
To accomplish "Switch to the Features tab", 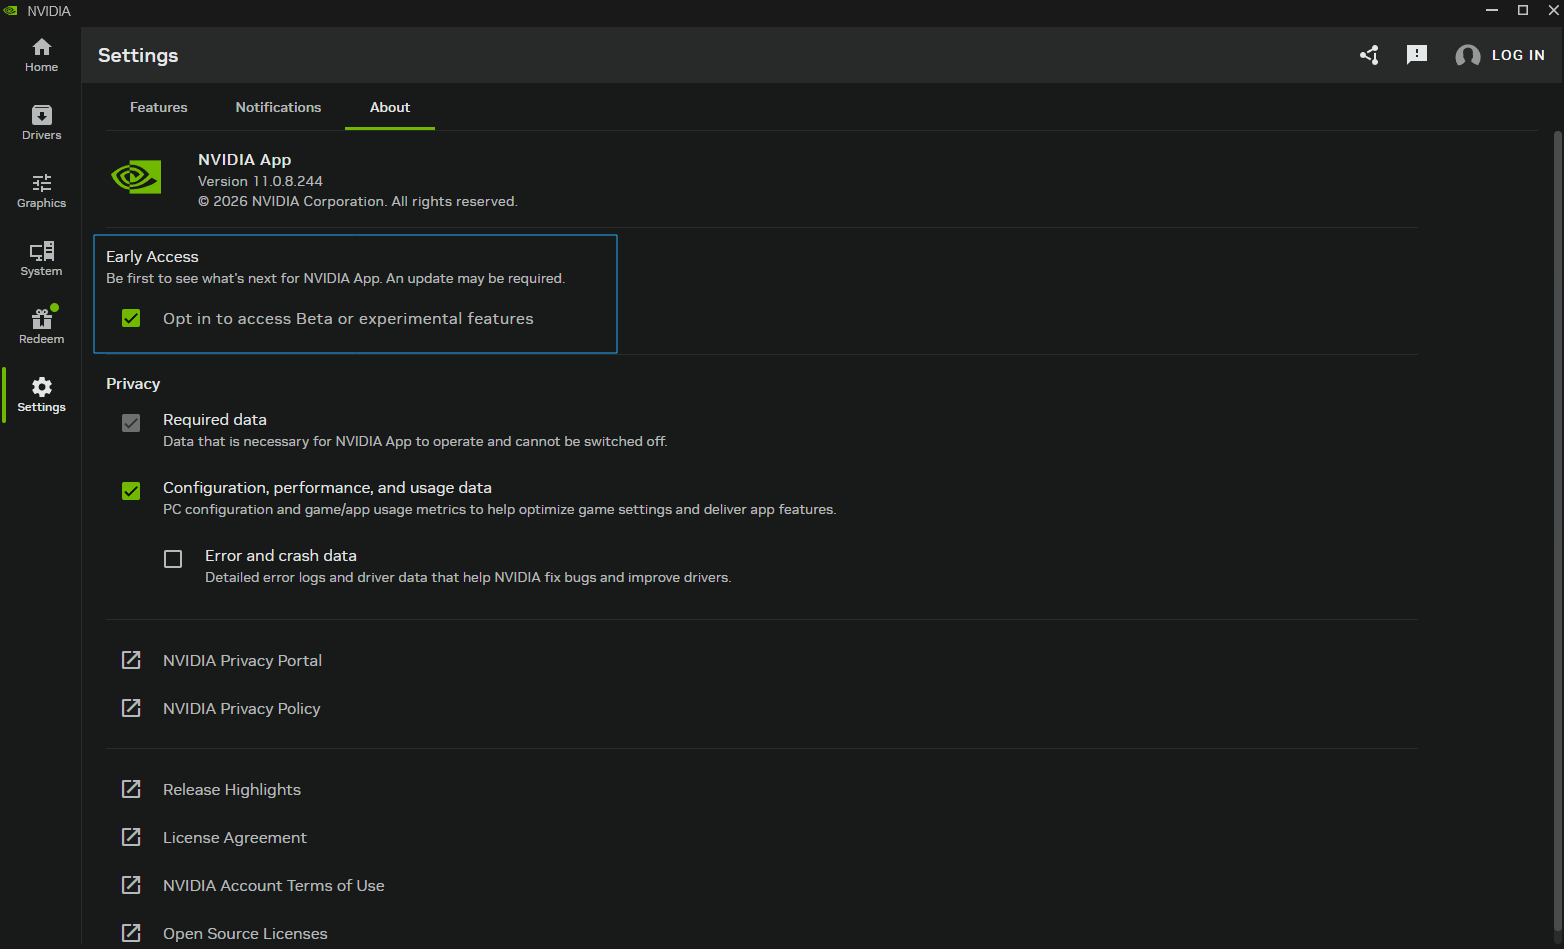I will 159,107.
